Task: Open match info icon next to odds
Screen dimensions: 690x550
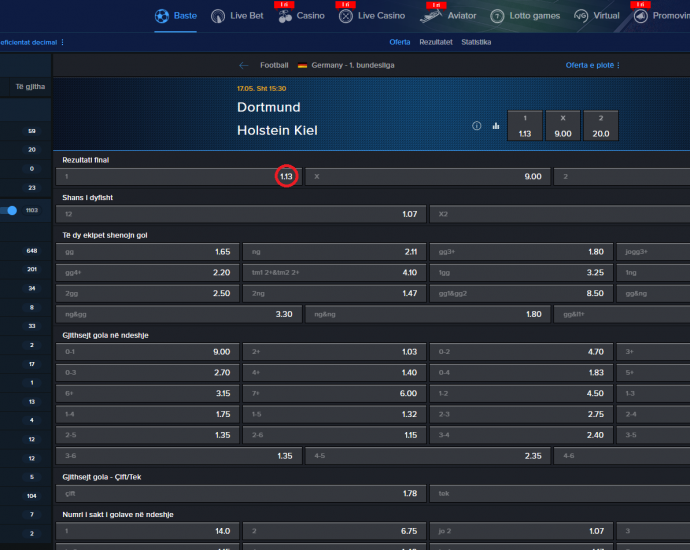Action: click(x=477, y=126)
